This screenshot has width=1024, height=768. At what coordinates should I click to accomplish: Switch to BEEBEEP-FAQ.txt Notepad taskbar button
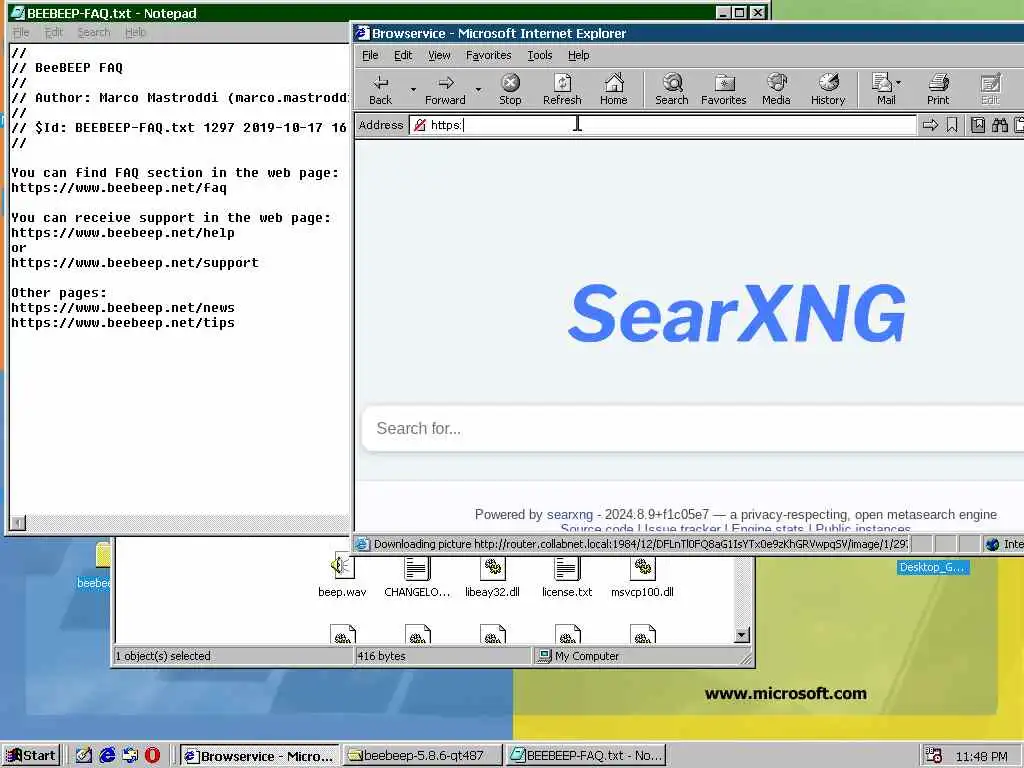coord(586,756)
